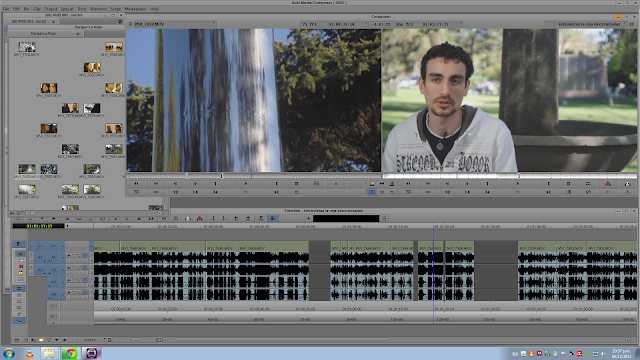Screen dimensions: 640x360
Task: Click Rewind under the source monitor
Action: pos(136,184)
